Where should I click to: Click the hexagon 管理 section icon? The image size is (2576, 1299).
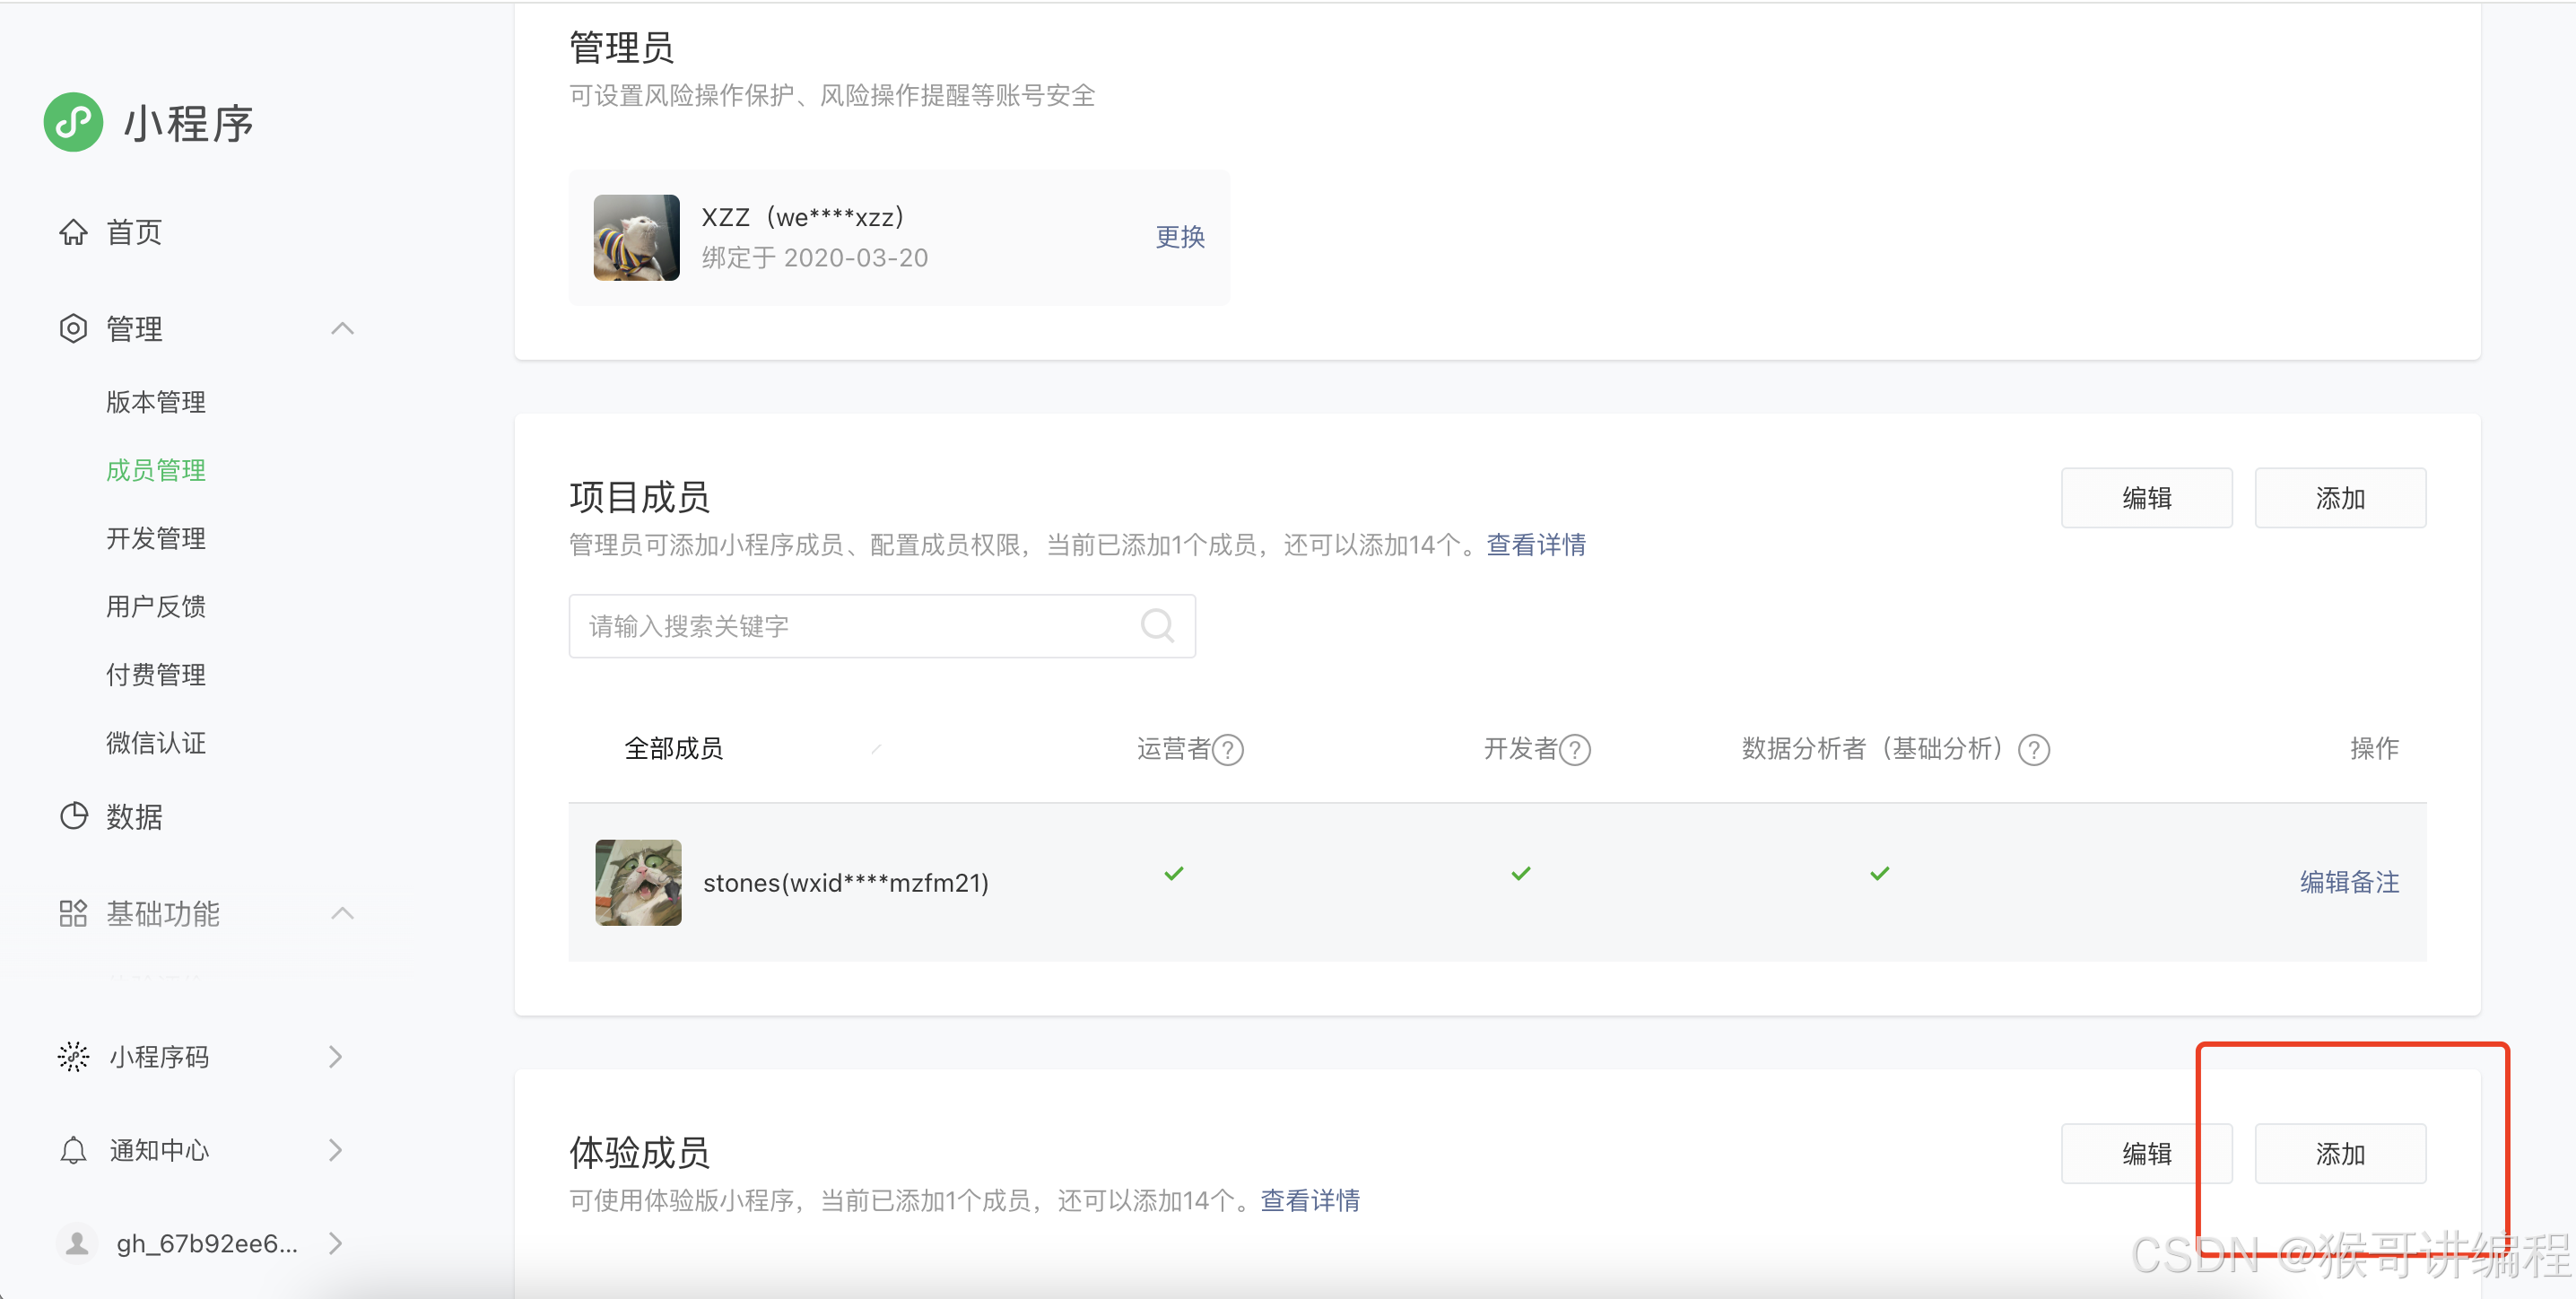click(73, 329)
